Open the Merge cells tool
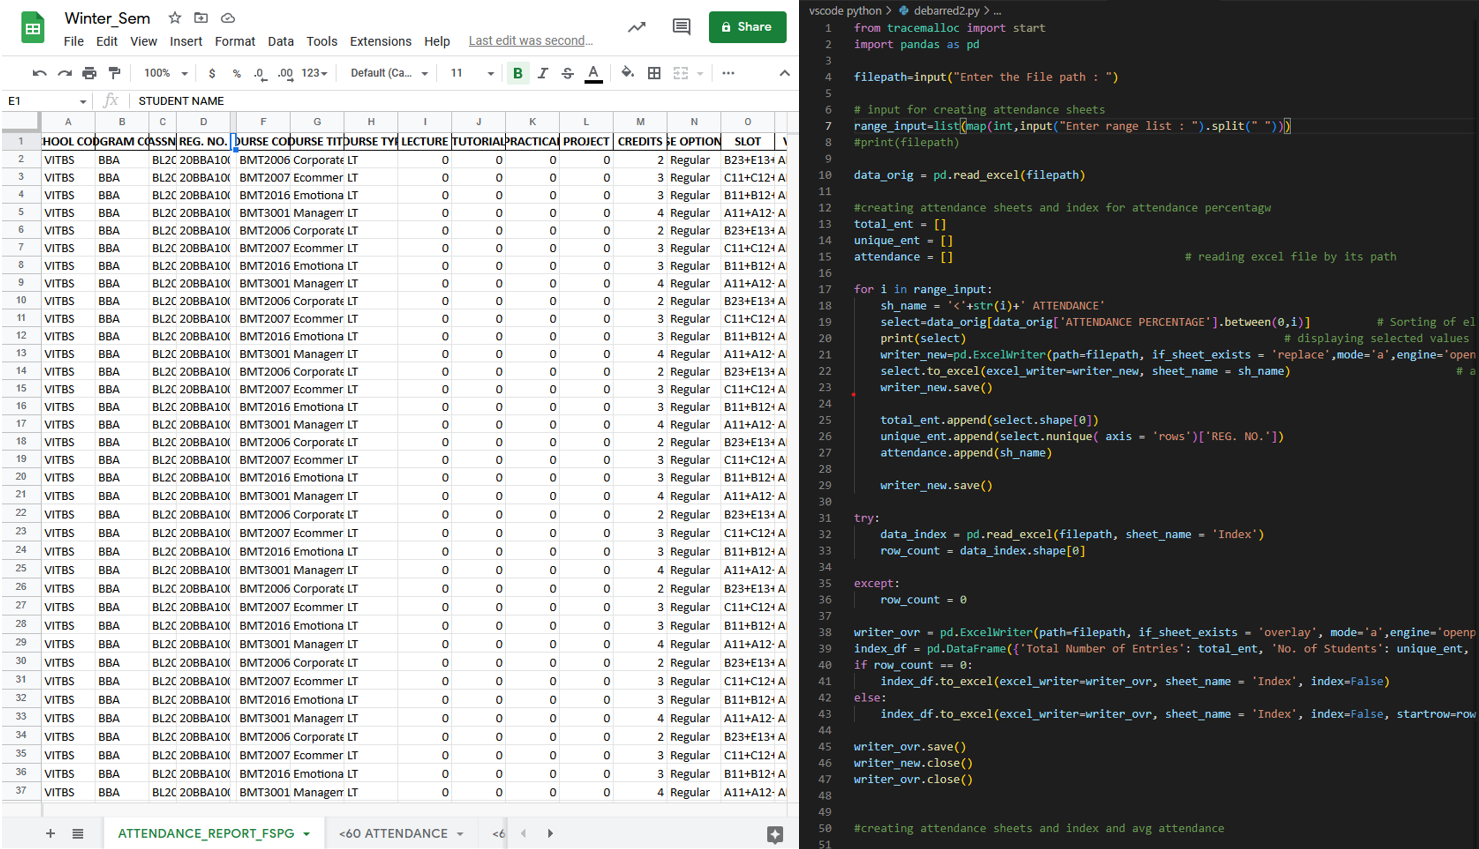Screen dimensions: 1479x849 [x=679, y=72]
